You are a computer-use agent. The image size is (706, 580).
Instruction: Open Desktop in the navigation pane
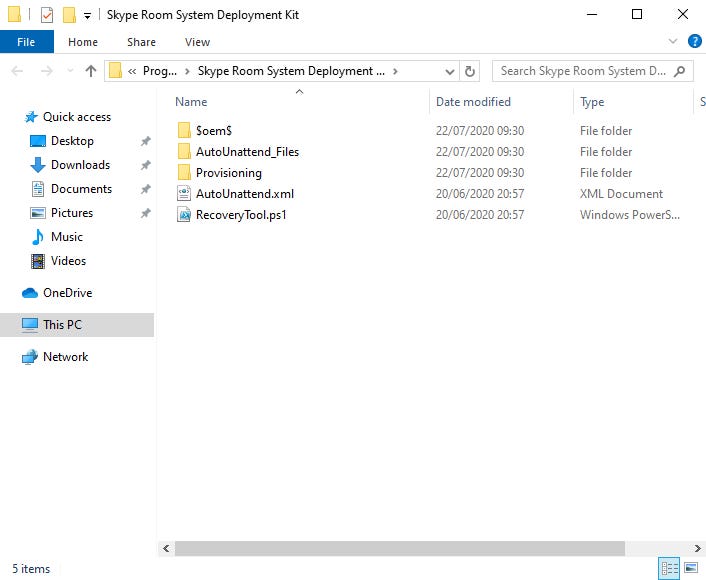(x=72, y=141)
